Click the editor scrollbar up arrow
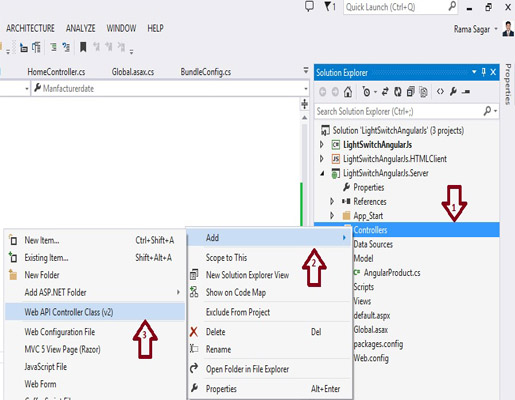515x400 pixels. 304,118
